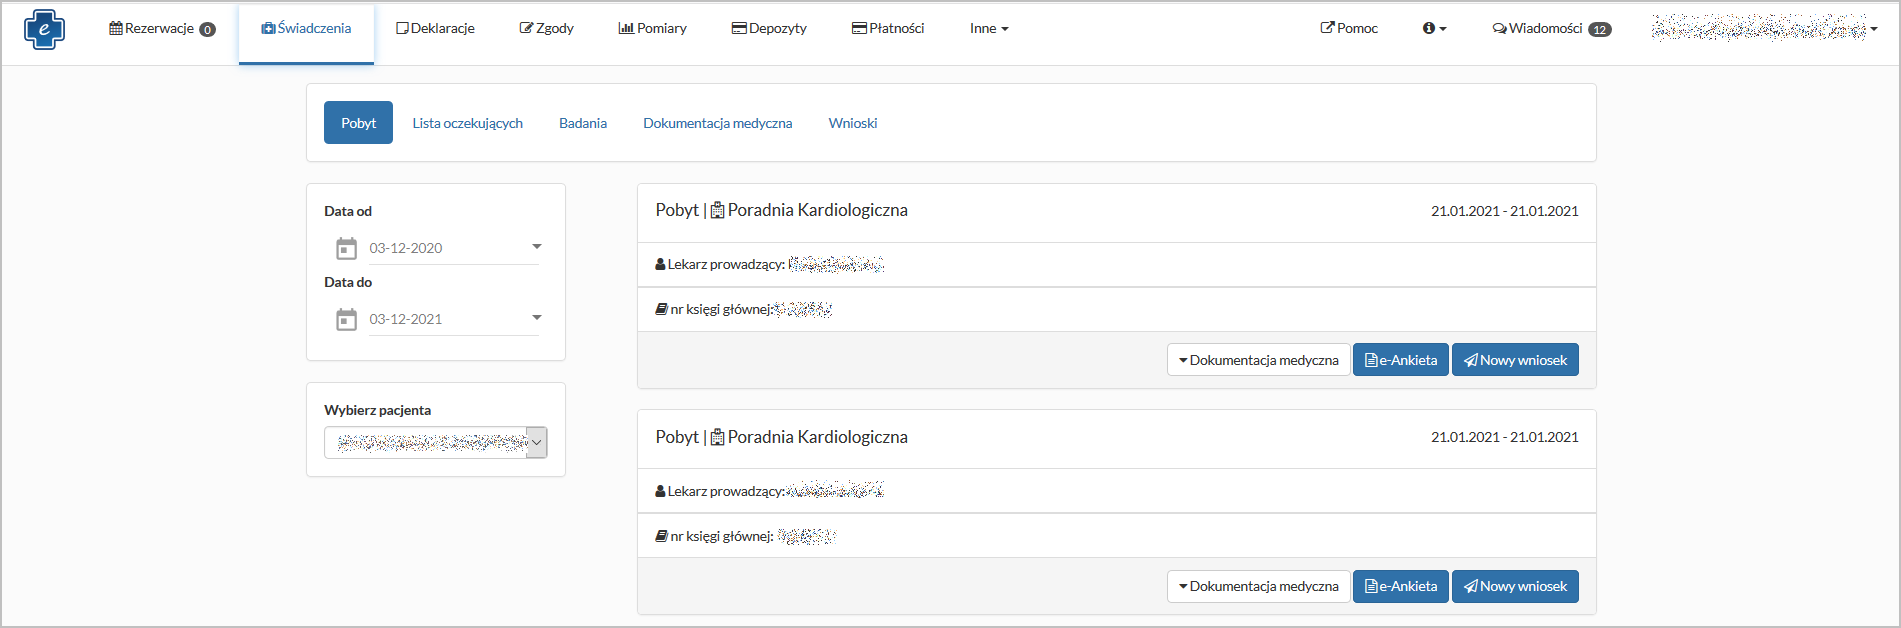Open Depozyty section

pos(769,29)
